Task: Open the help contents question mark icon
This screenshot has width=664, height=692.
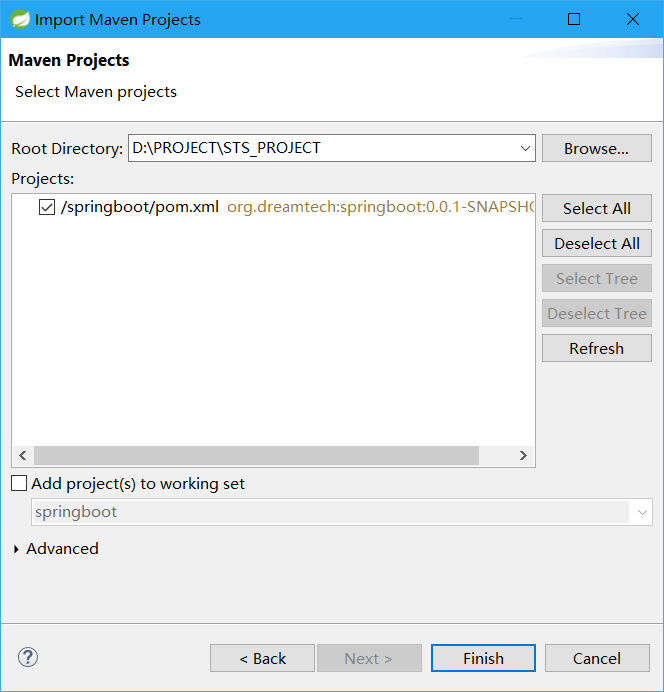Action: coord(28,658)
